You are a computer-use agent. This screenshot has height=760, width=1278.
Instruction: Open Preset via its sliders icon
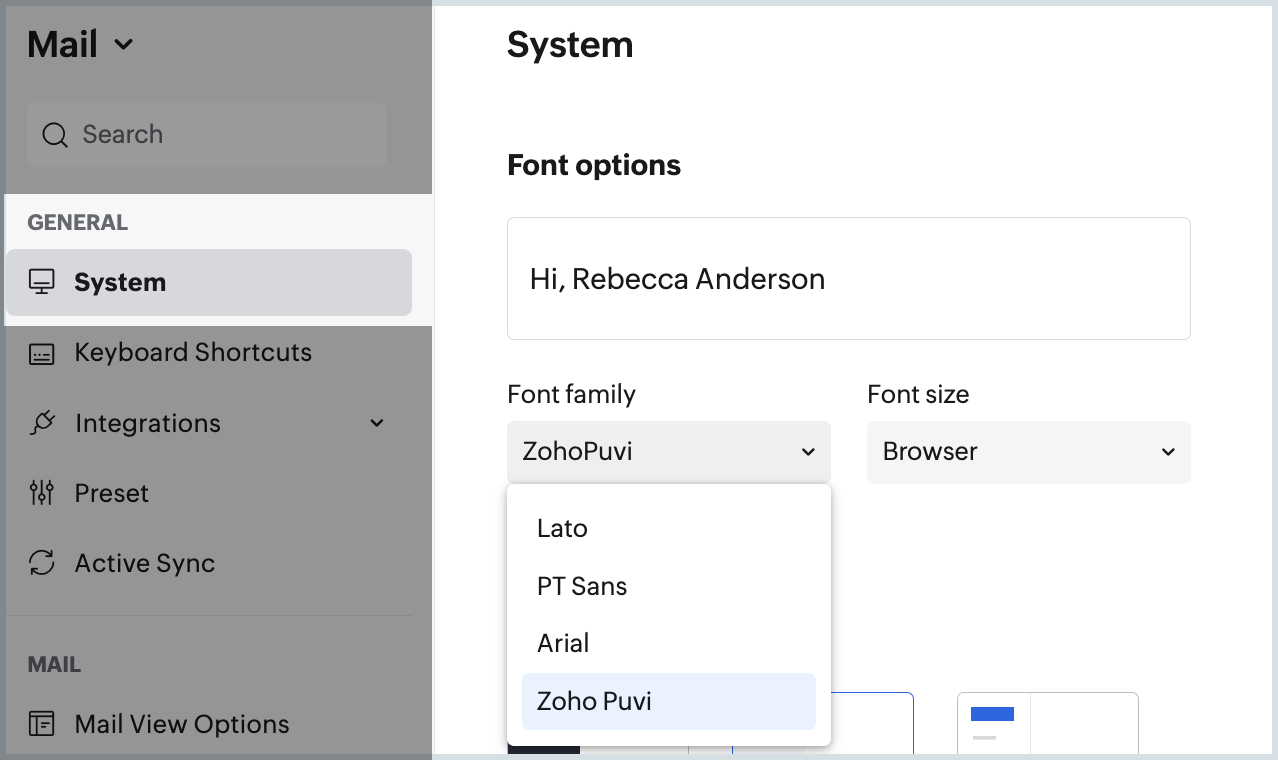[x=42, y=492]
